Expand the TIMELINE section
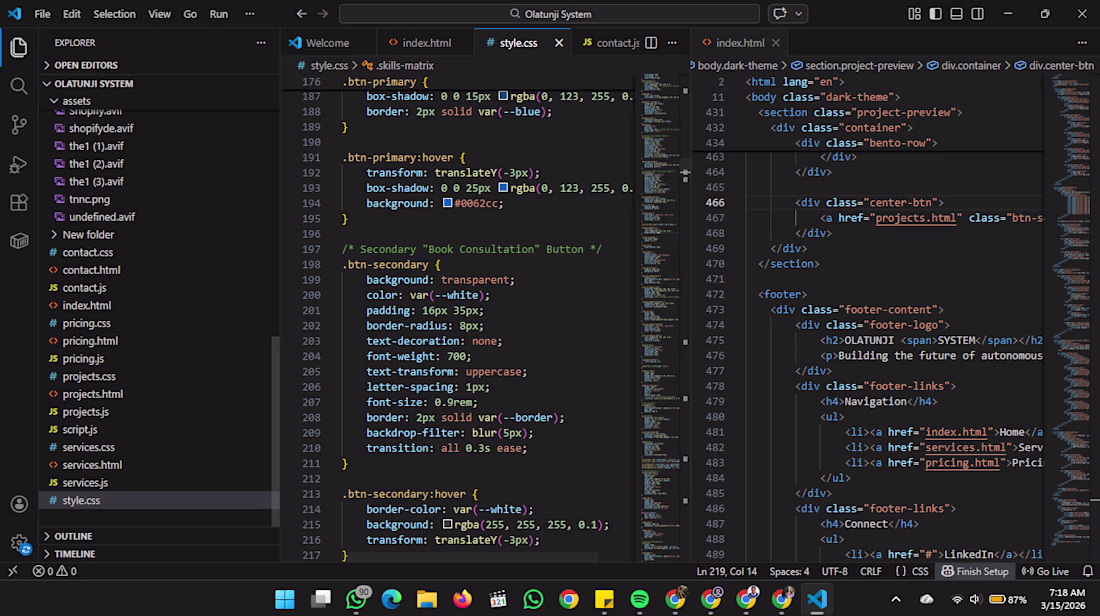 (74, 554)
